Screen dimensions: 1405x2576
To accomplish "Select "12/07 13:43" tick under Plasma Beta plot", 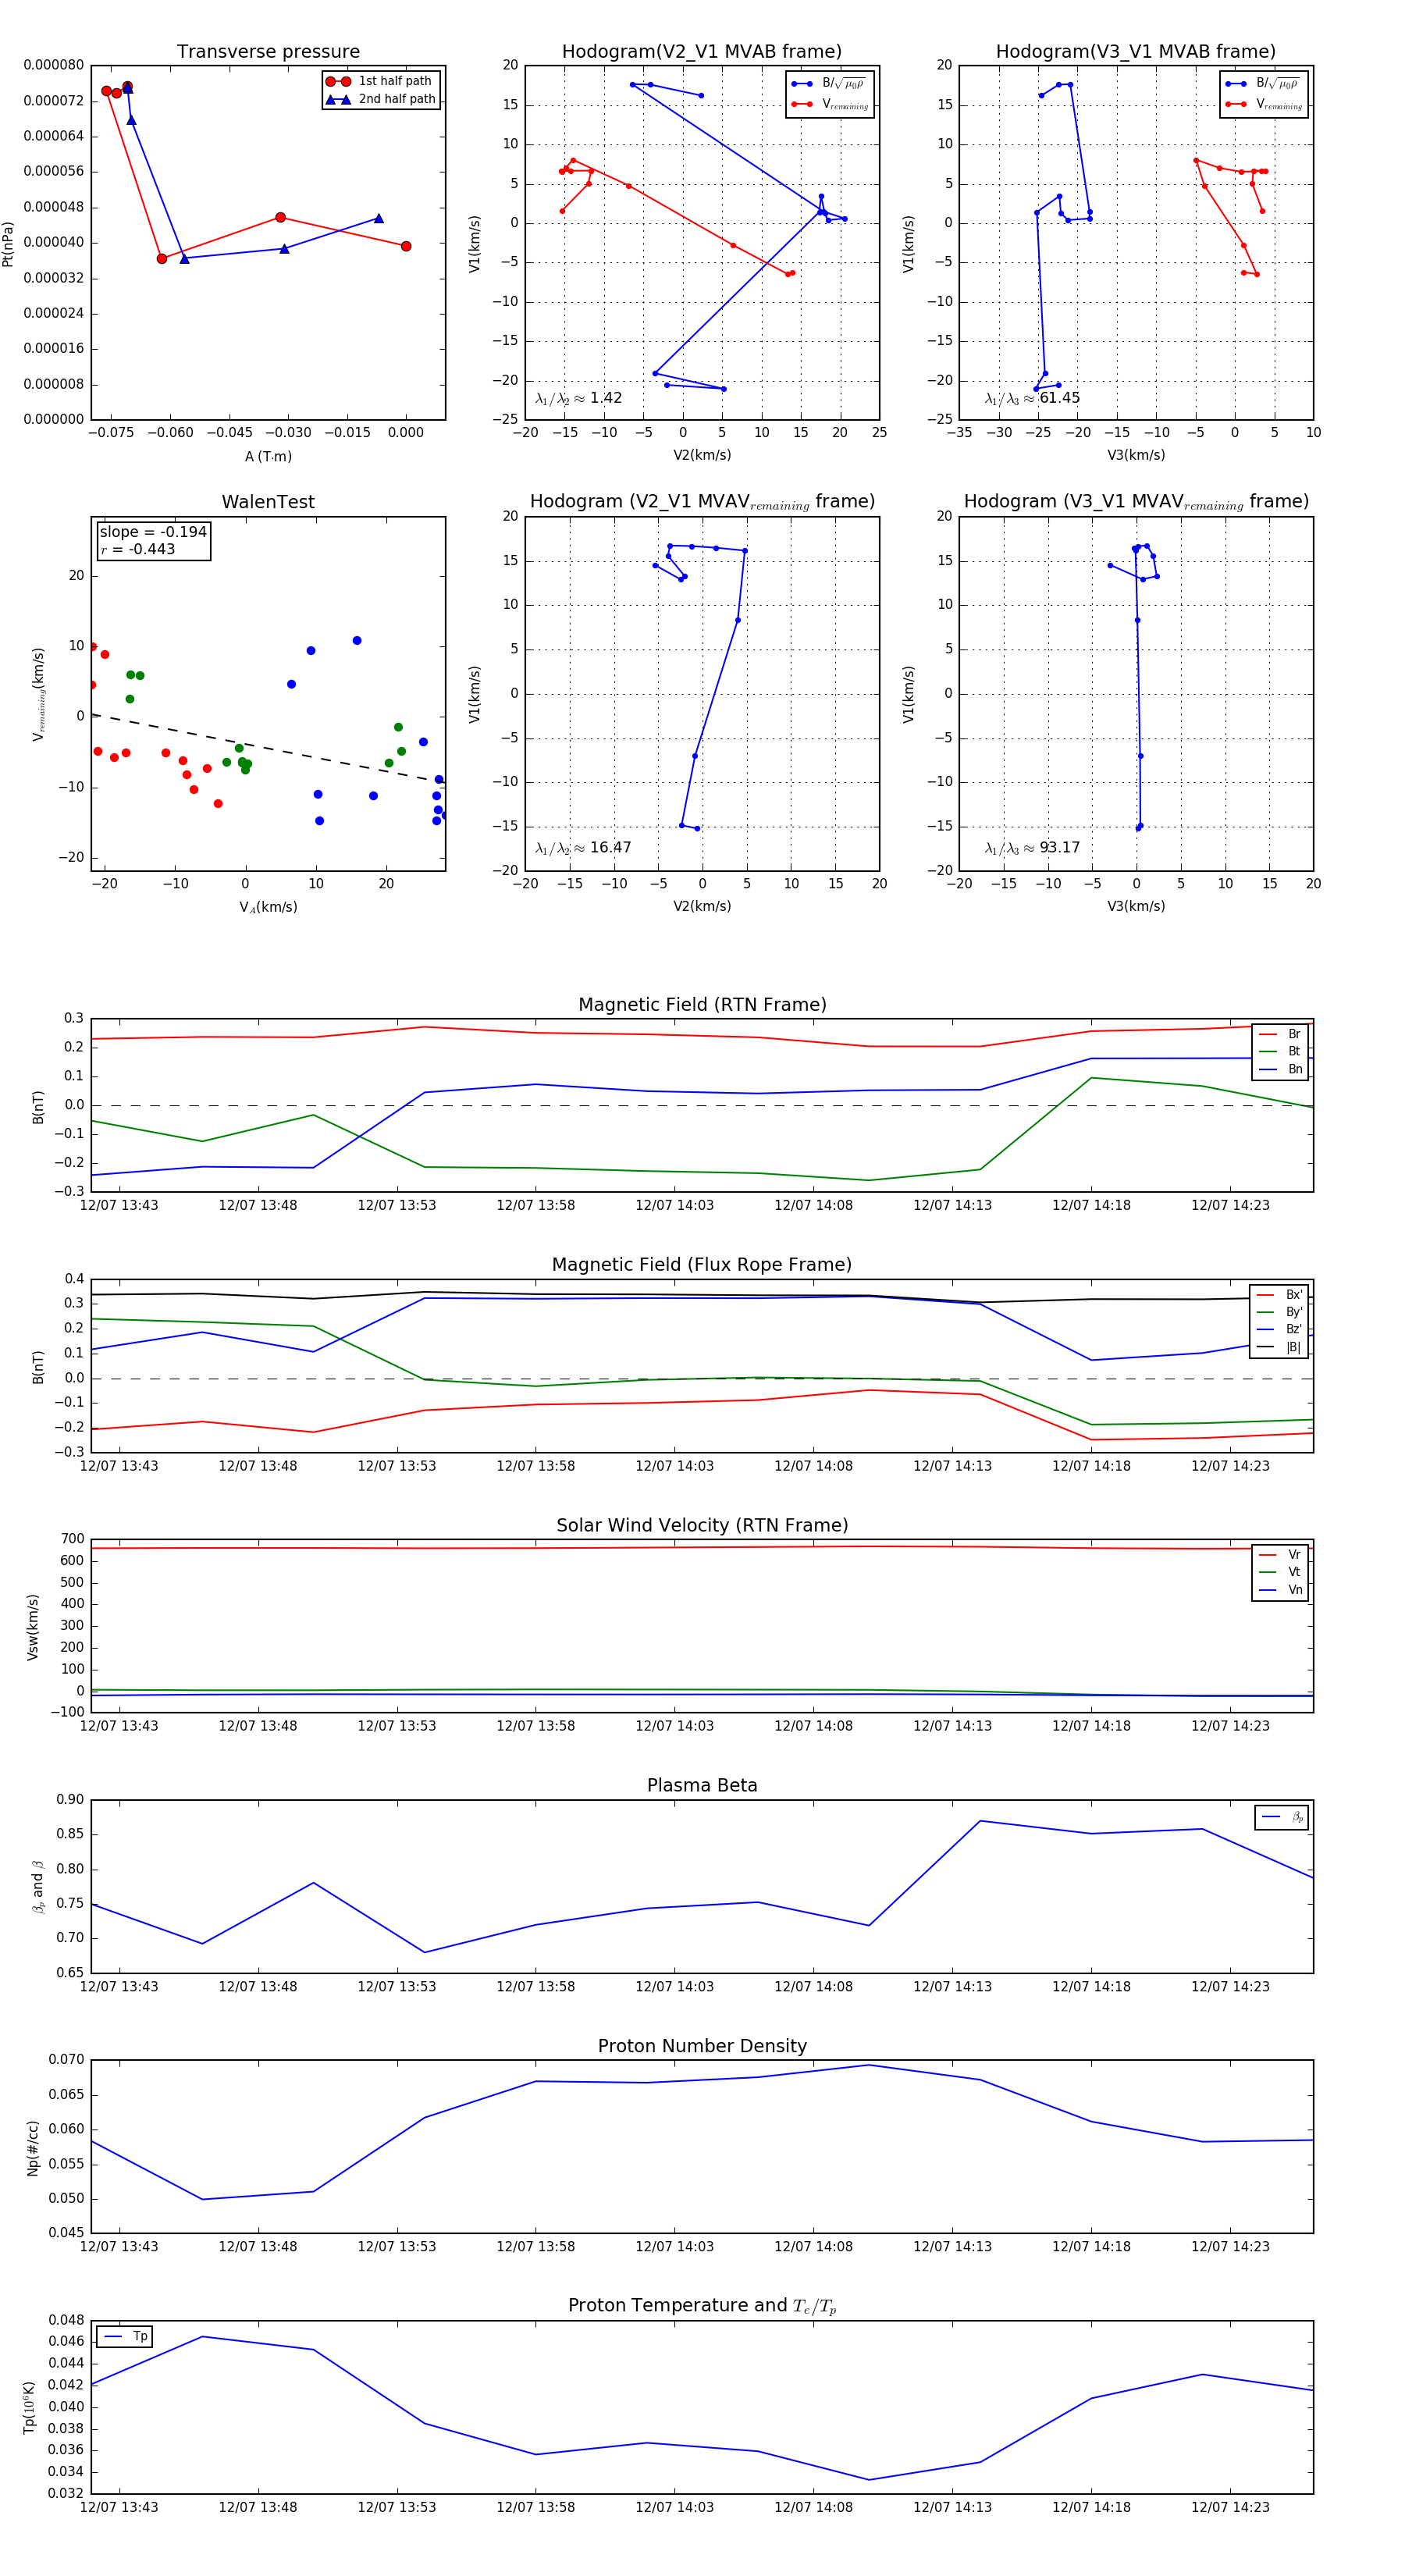I will coord(119,1987).
